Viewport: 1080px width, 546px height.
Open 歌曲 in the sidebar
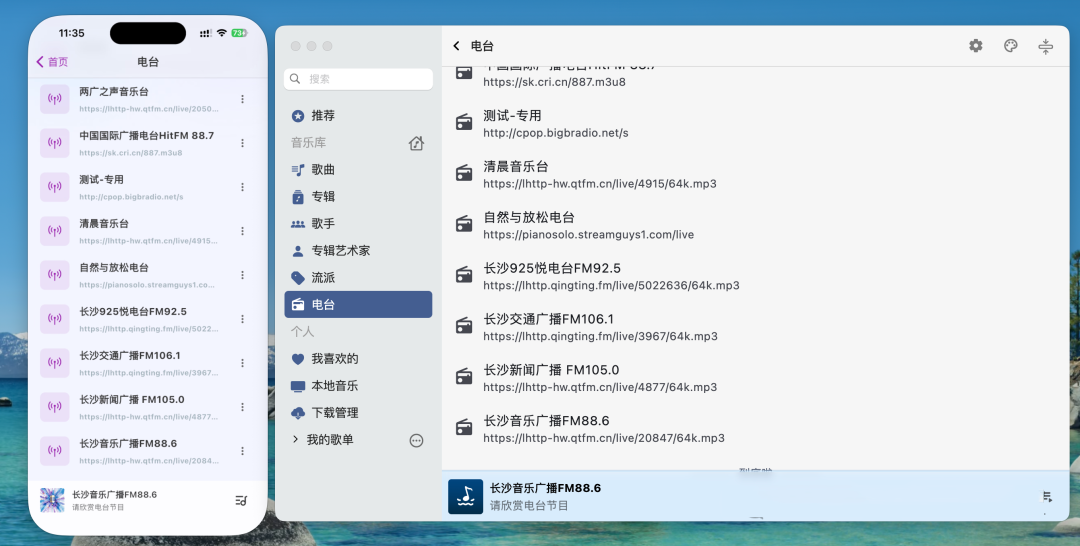[358, 169]
